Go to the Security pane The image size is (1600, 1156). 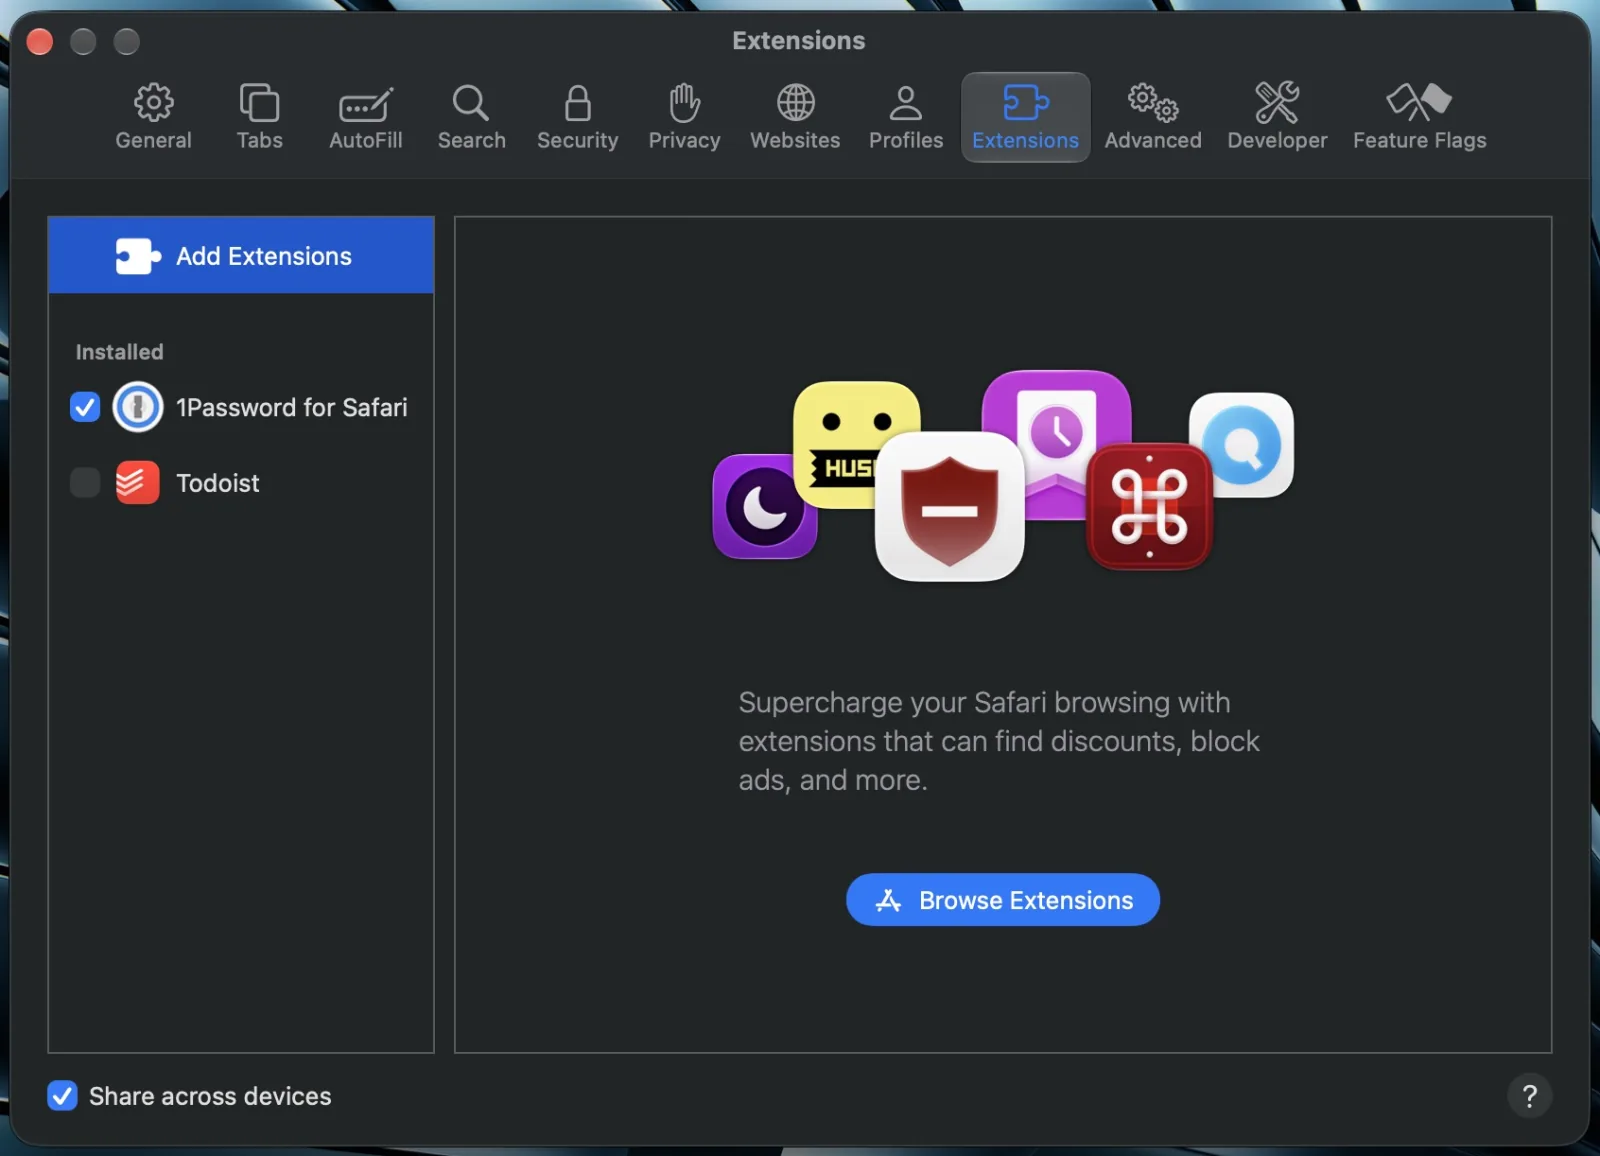coord(577,117)
